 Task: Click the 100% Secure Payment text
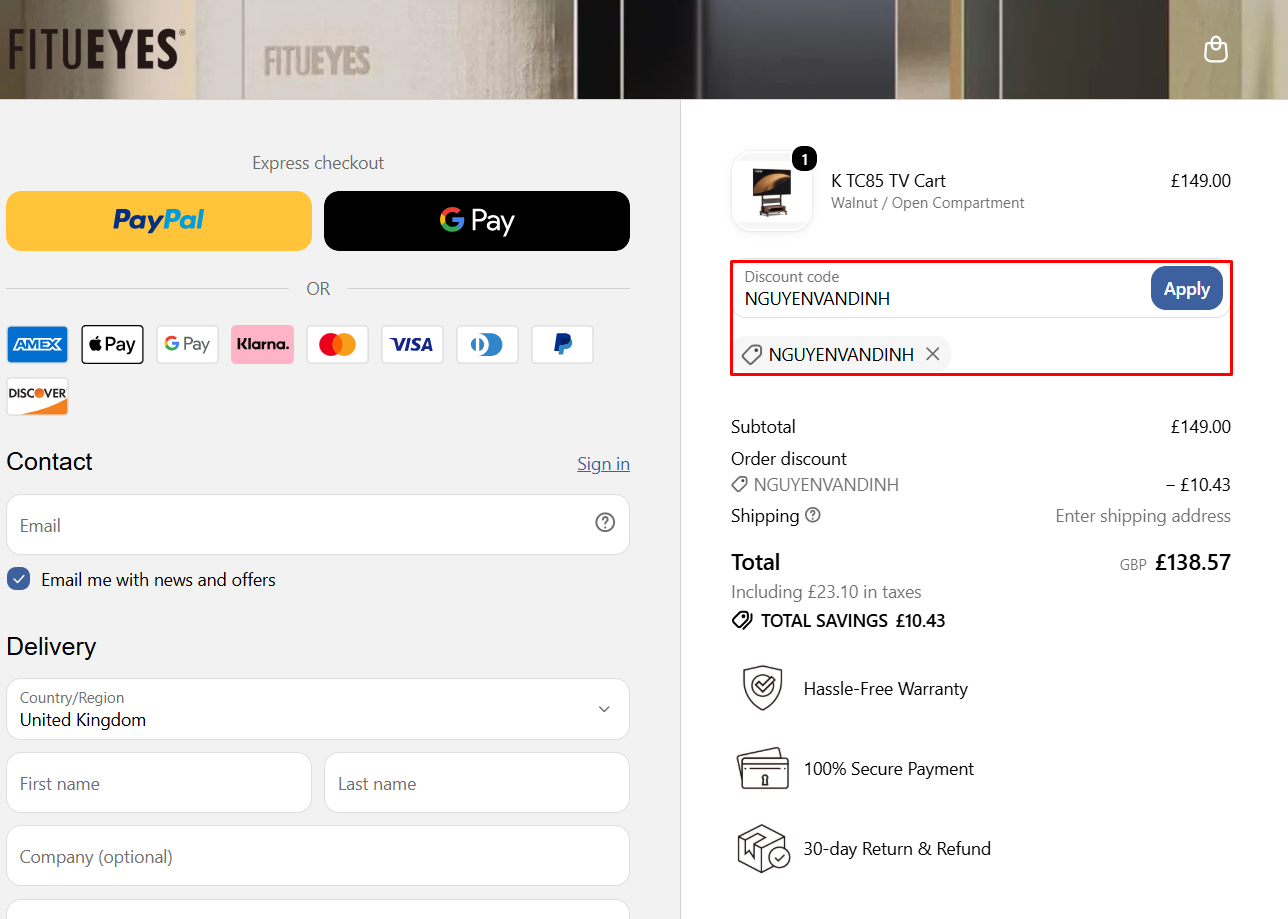pos(888,769)
